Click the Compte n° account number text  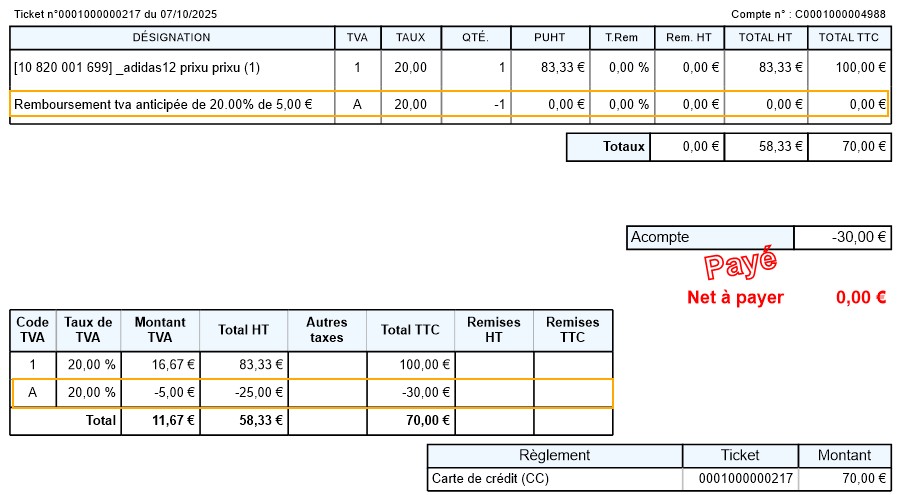click(x=808, y=14)
